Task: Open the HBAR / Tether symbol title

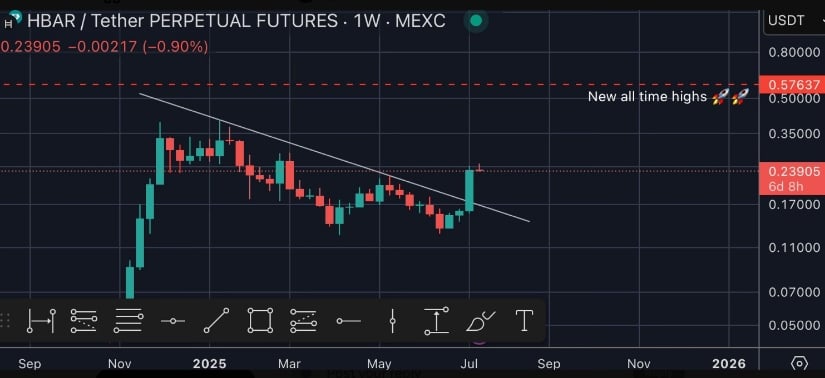Action: click(236, 21)
